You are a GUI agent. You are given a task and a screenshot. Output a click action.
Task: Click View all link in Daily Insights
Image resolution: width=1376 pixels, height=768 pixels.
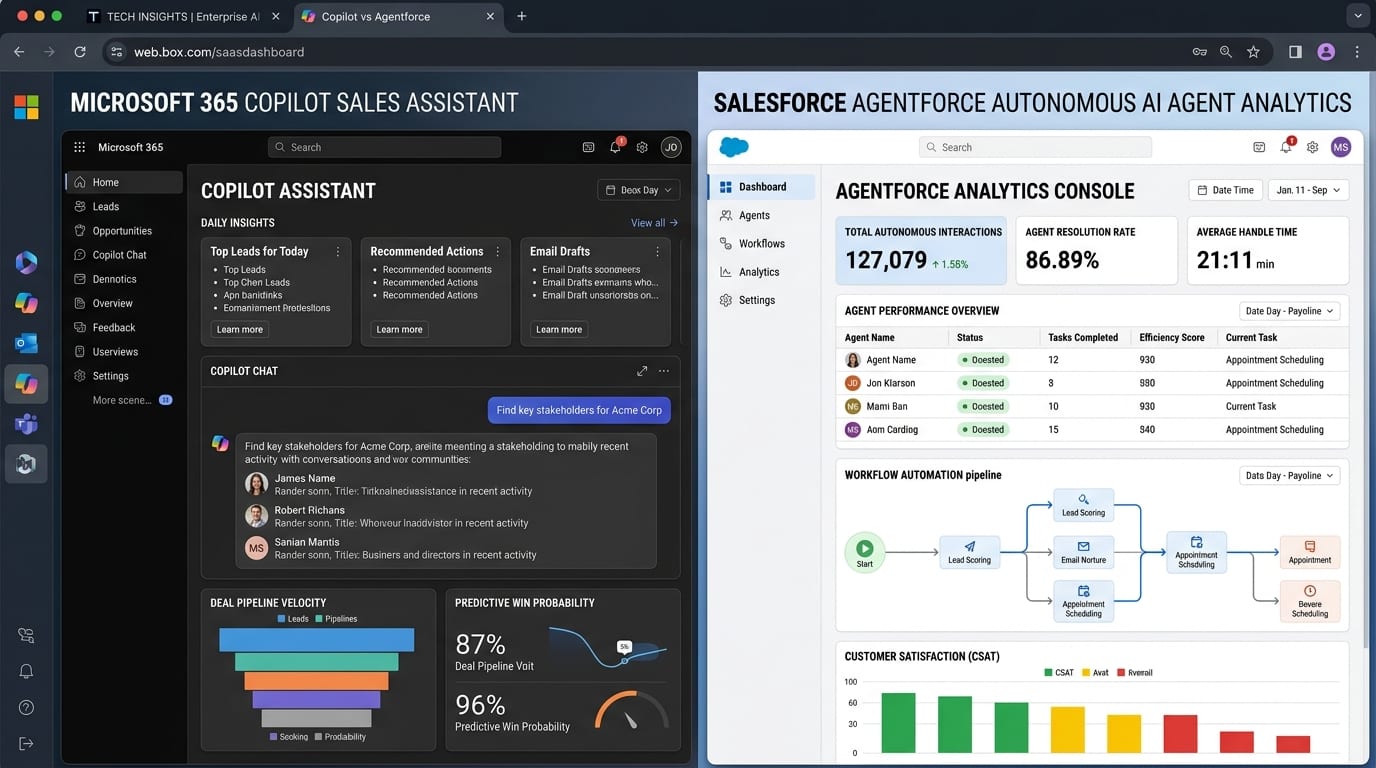click(x=654, y=223)
